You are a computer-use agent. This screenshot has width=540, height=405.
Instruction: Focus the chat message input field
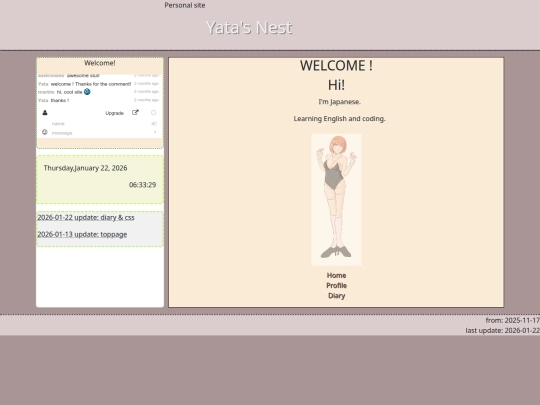[100, 133]
